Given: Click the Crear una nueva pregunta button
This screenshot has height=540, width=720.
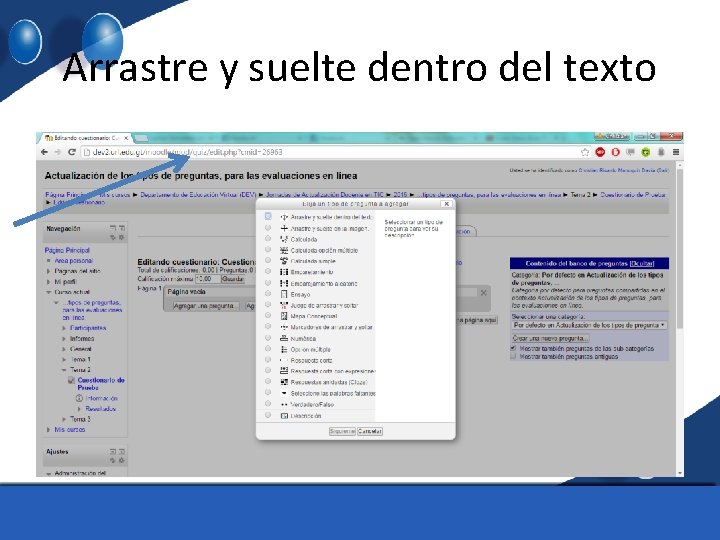Looking at the screenshot, I should pos(550,338).
